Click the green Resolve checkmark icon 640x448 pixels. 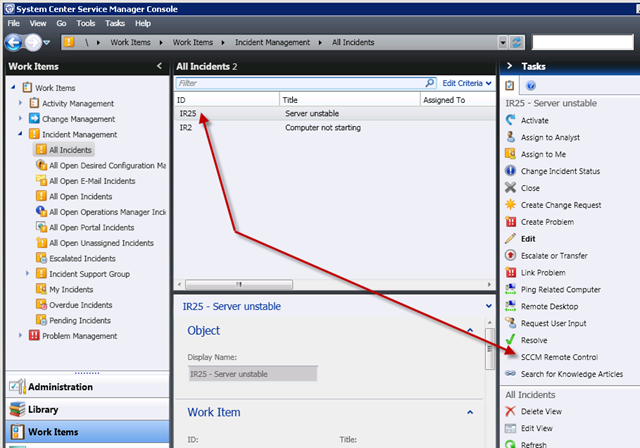click(510, 340)
